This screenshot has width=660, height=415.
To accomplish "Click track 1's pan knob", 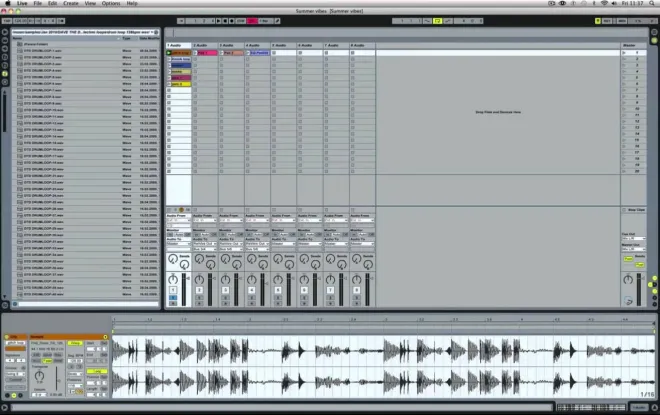I will tap(173, 279).
